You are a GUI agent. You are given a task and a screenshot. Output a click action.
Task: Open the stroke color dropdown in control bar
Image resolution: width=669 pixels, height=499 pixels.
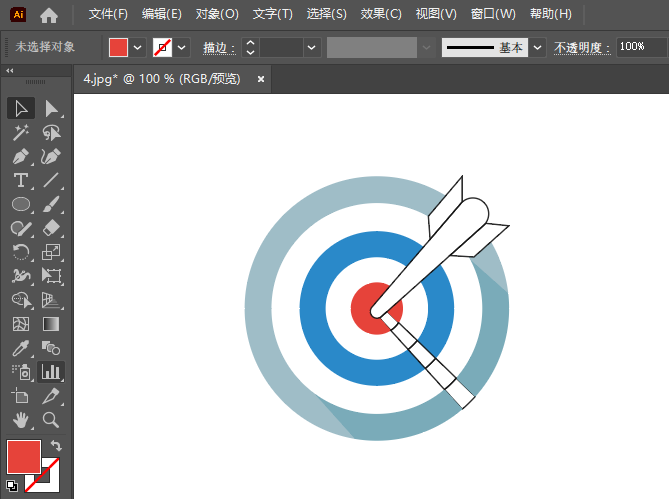coord(181,47)
